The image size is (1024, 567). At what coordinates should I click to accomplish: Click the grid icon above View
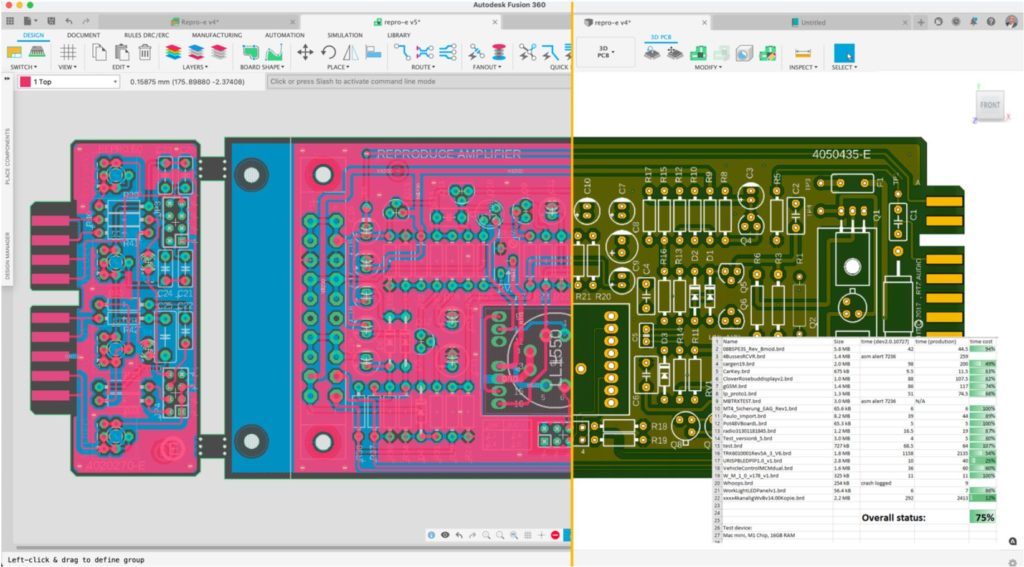pos(69,53)
